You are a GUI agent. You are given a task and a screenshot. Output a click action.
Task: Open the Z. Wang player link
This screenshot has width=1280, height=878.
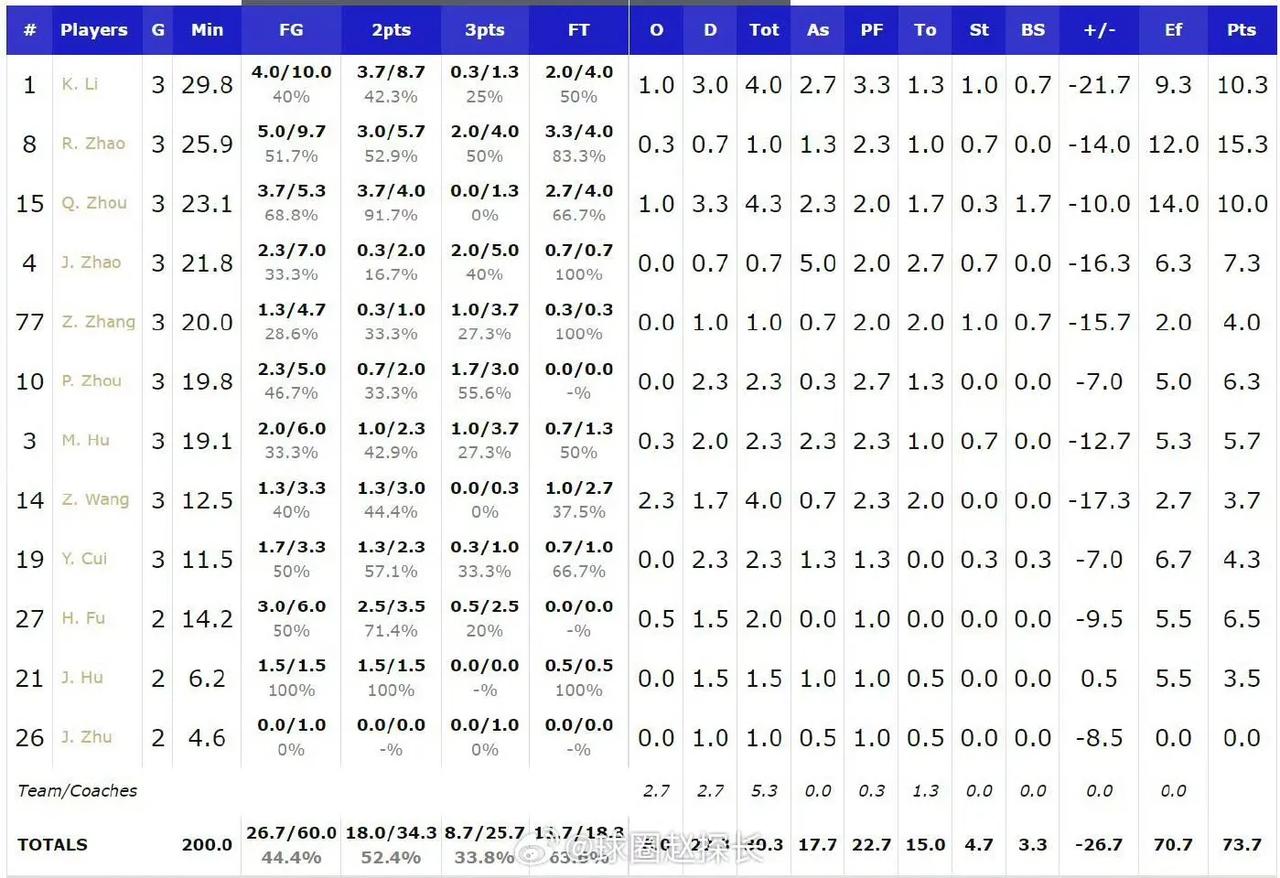point(95,500)
